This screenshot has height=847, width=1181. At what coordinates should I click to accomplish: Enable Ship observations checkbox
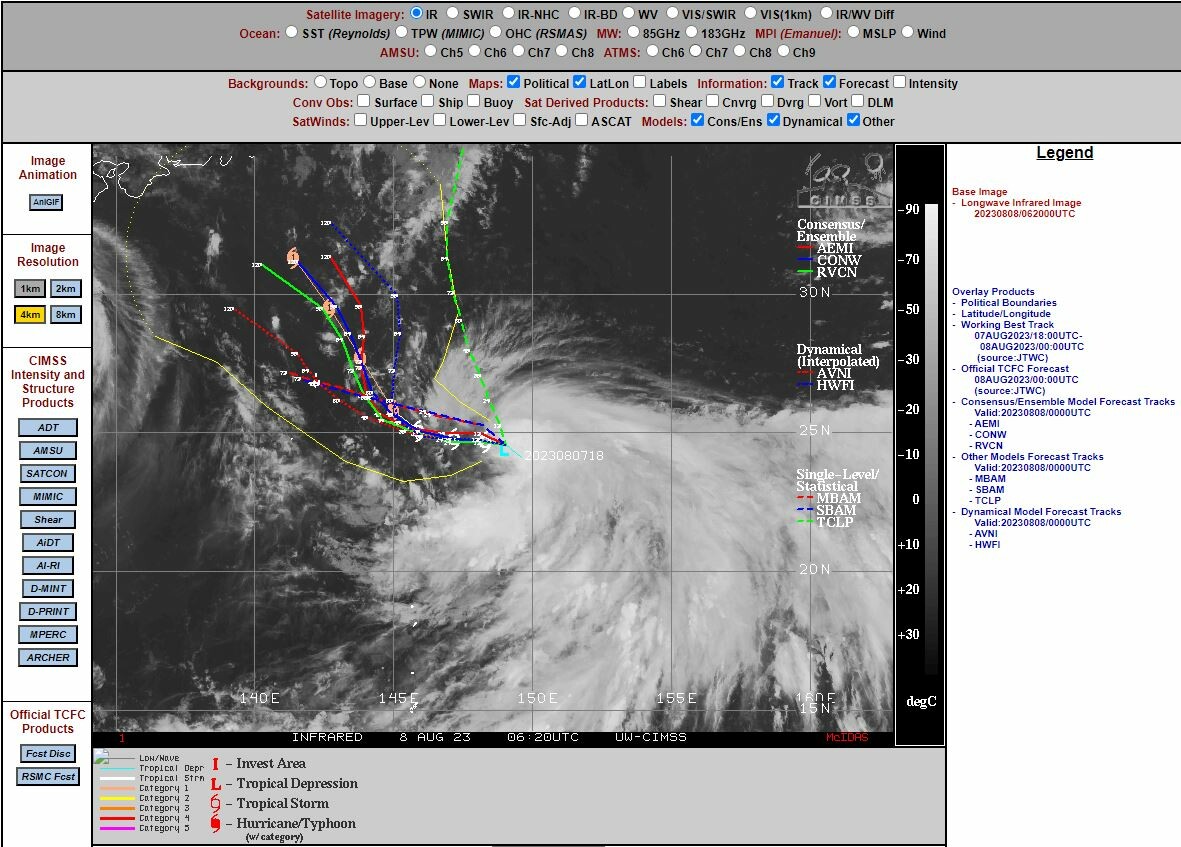428,100
